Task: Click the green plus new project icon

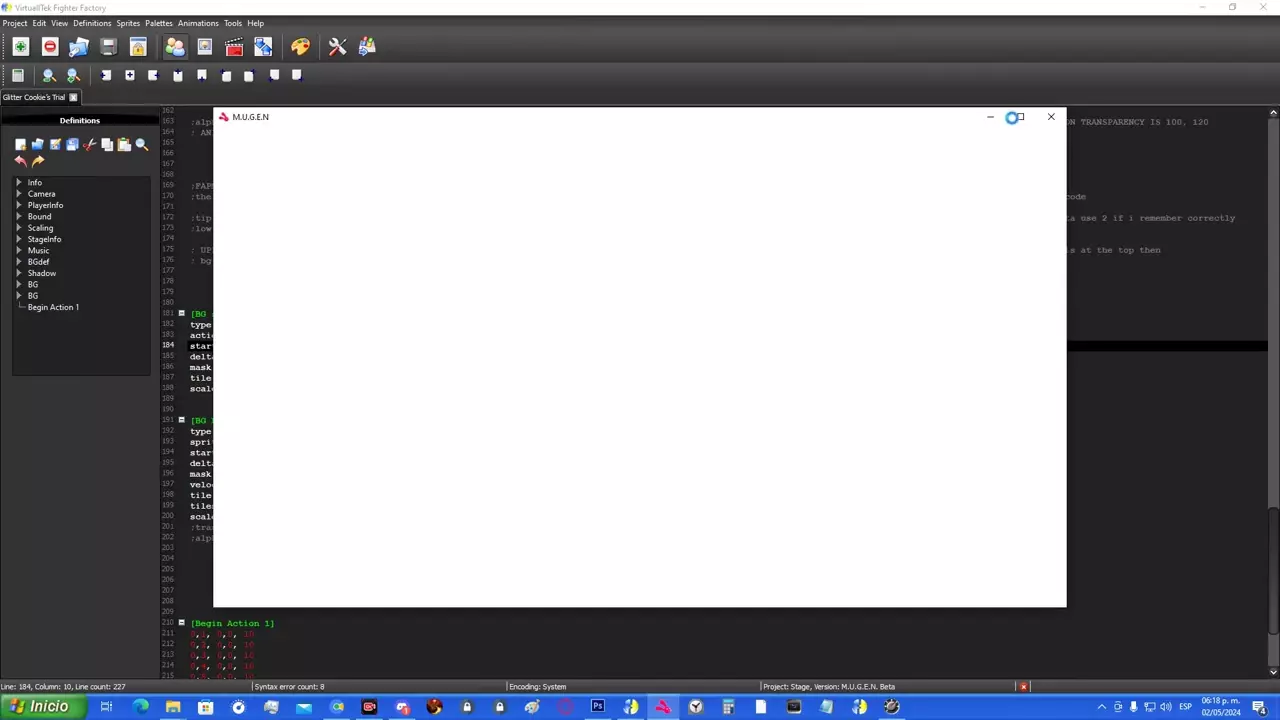Action: coord(20,47)
